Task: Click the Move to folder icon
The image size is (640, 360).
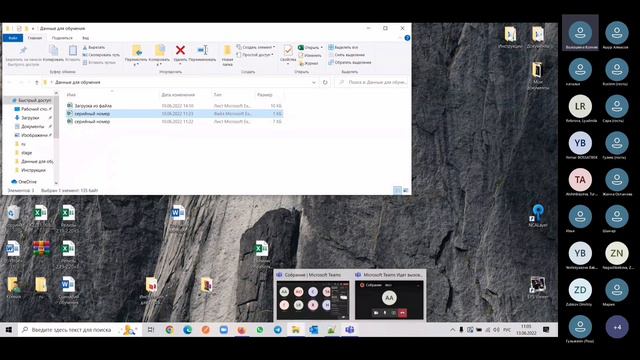Action: (x=137, y=51)
